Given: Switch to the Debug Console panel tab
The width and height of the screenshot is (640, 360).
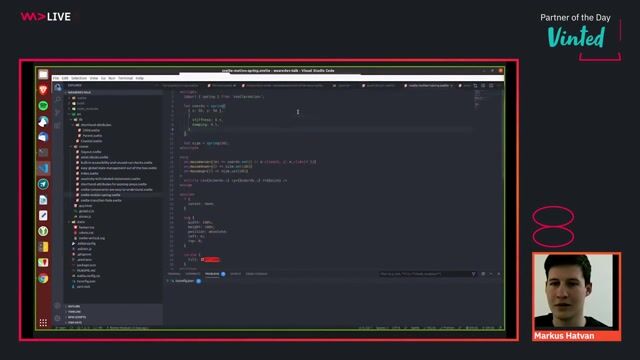Looking at the screenshot, I should [256, 274].
